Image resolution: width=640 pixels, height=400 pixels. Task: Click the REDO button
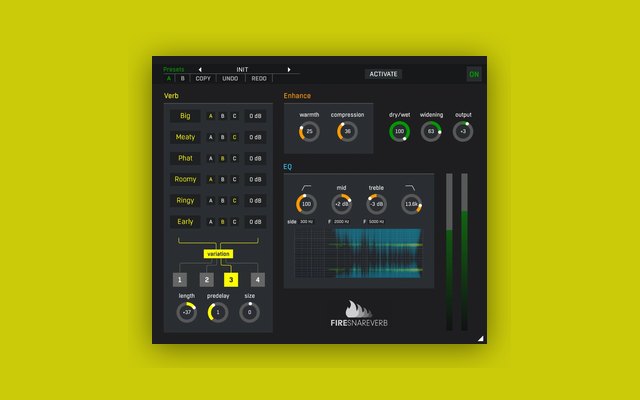[x=259, y=78]
